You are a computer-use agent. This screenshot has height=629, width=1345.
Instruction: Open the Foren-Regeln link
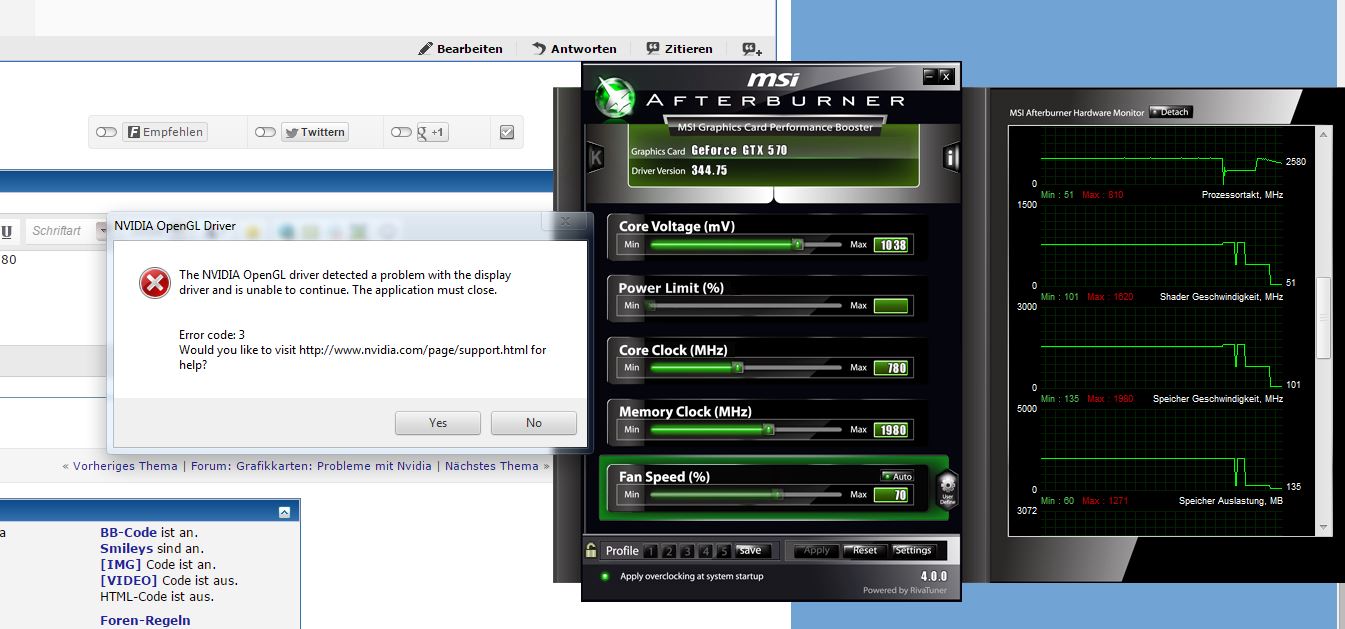pyautogui.click(x=145, y=621)
